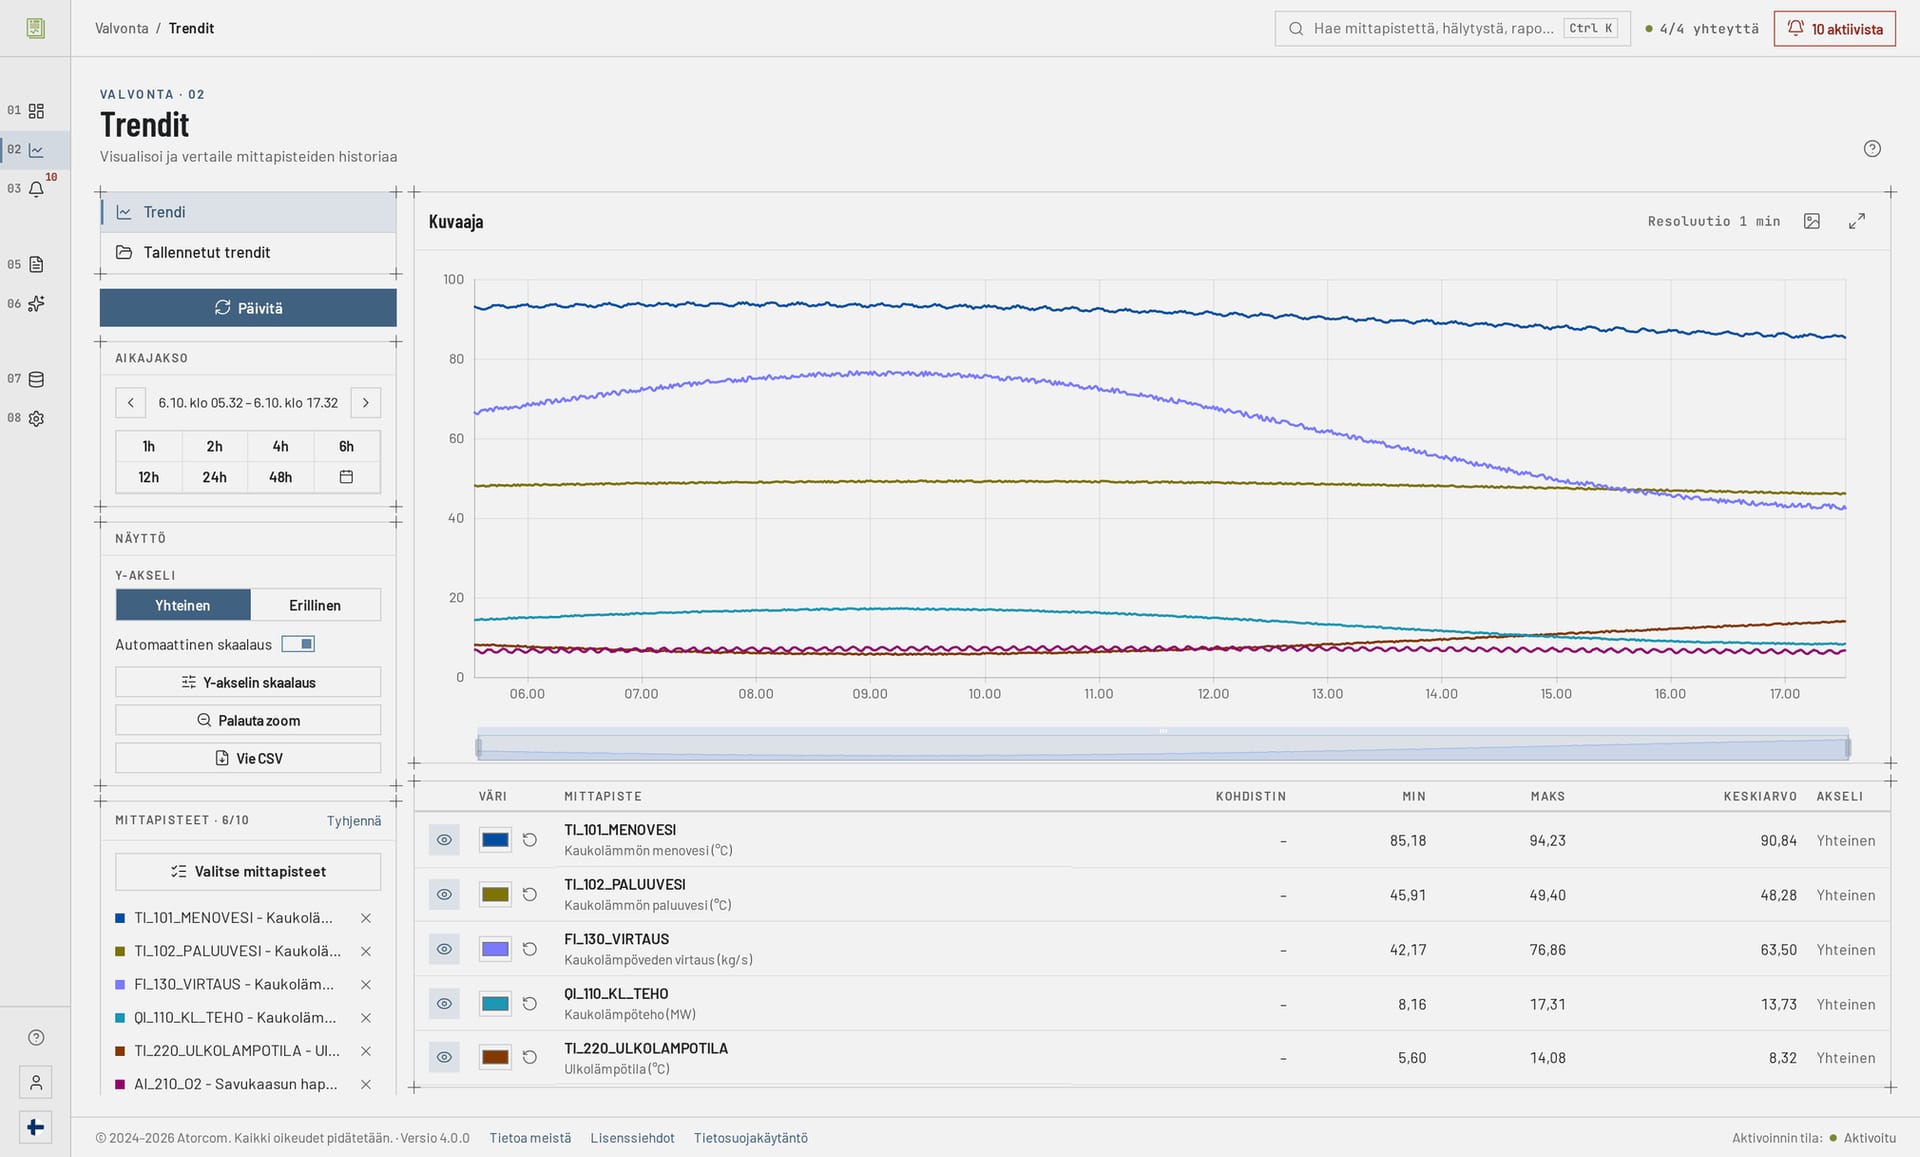
Task: Click Palauta zoom
Action: (x=248, y=721)
